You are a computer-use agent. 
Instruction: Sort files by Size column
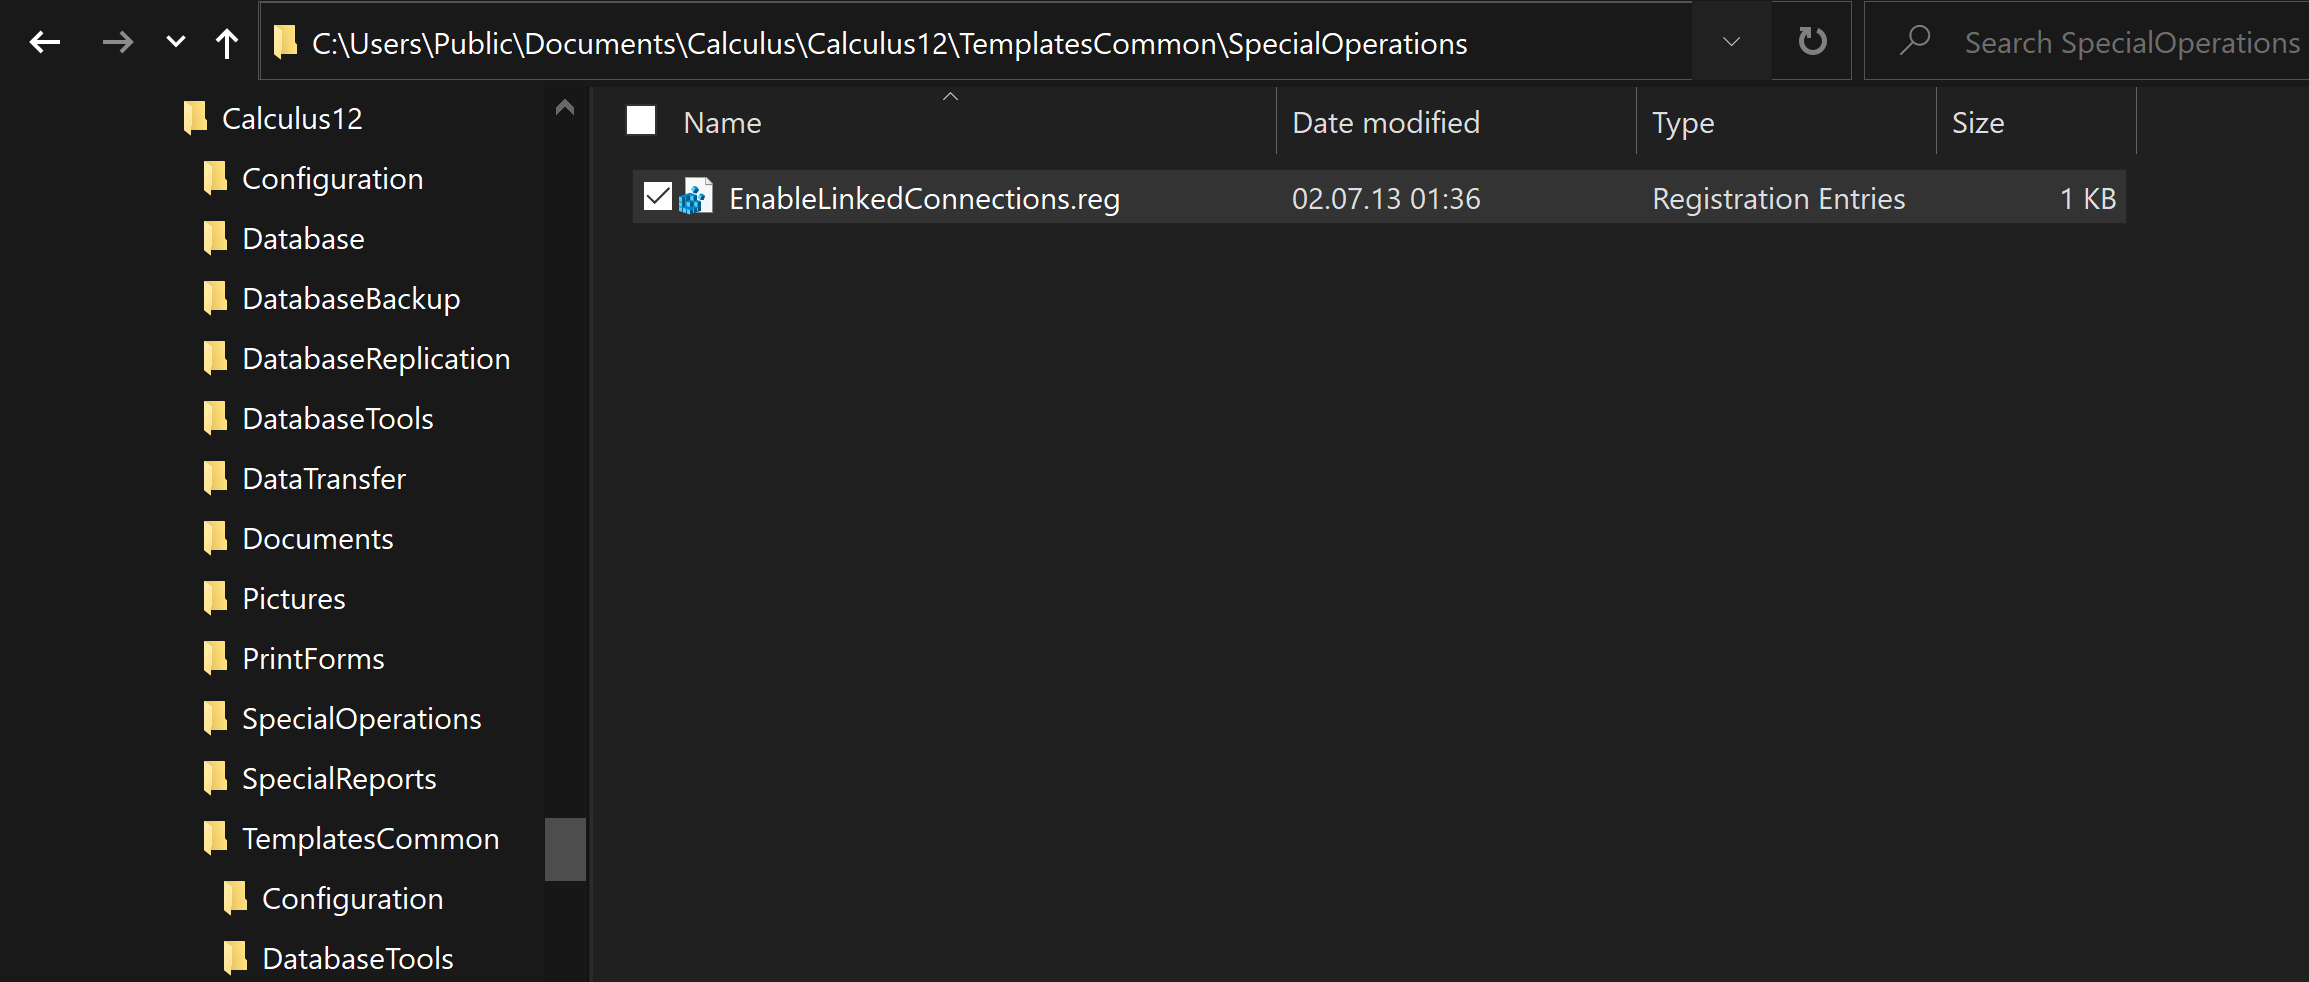pos(1977,122)
